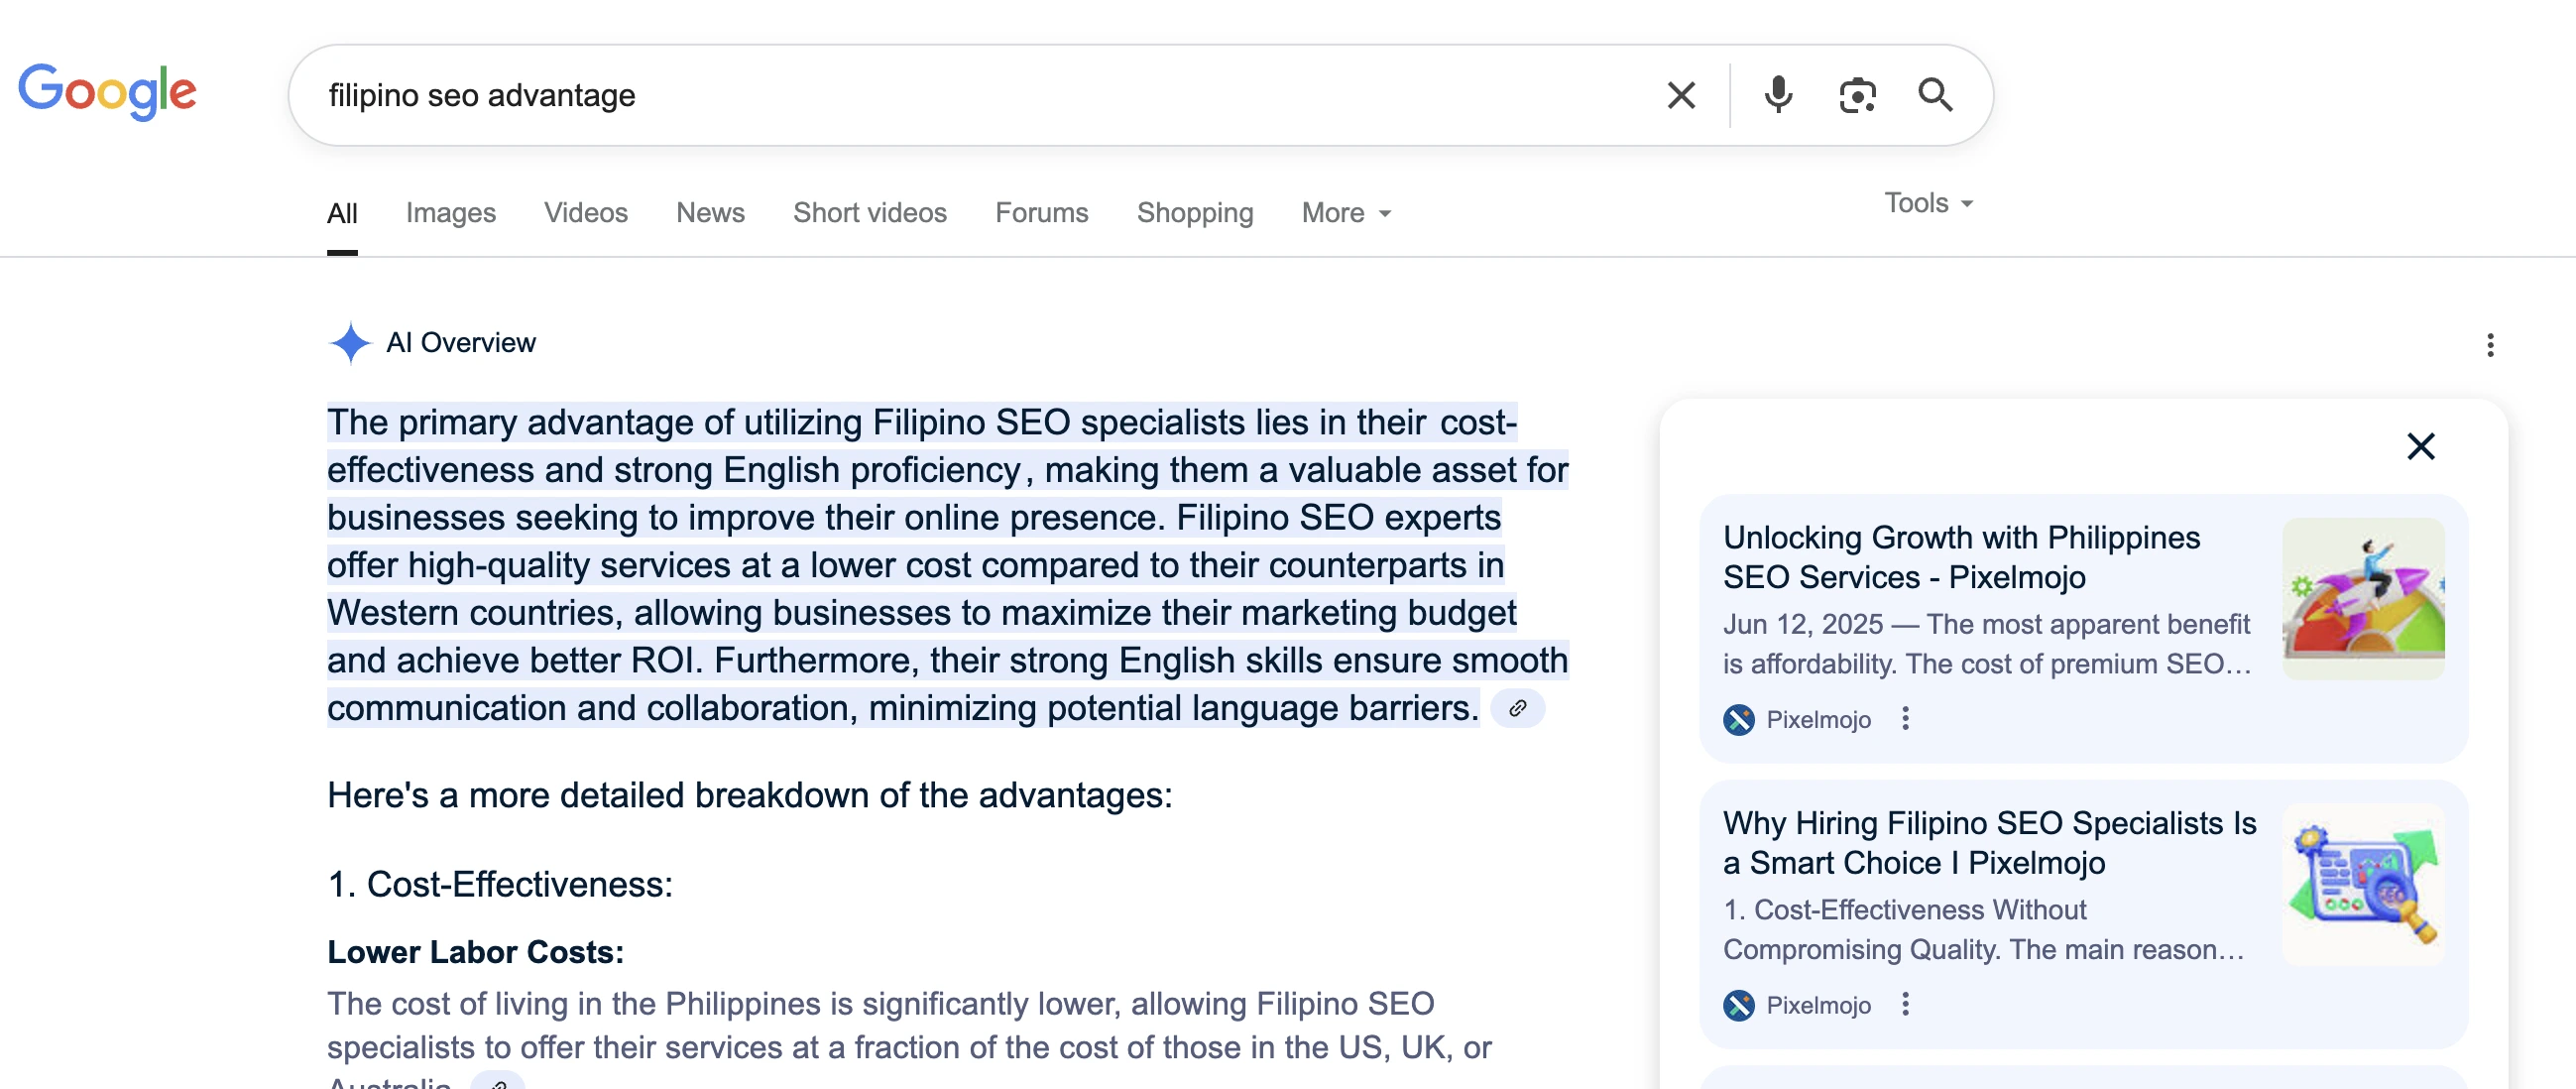This screenshot has width=2576, height=1089.
Task: Click the magnifying glass search button
Action: 1935,95
